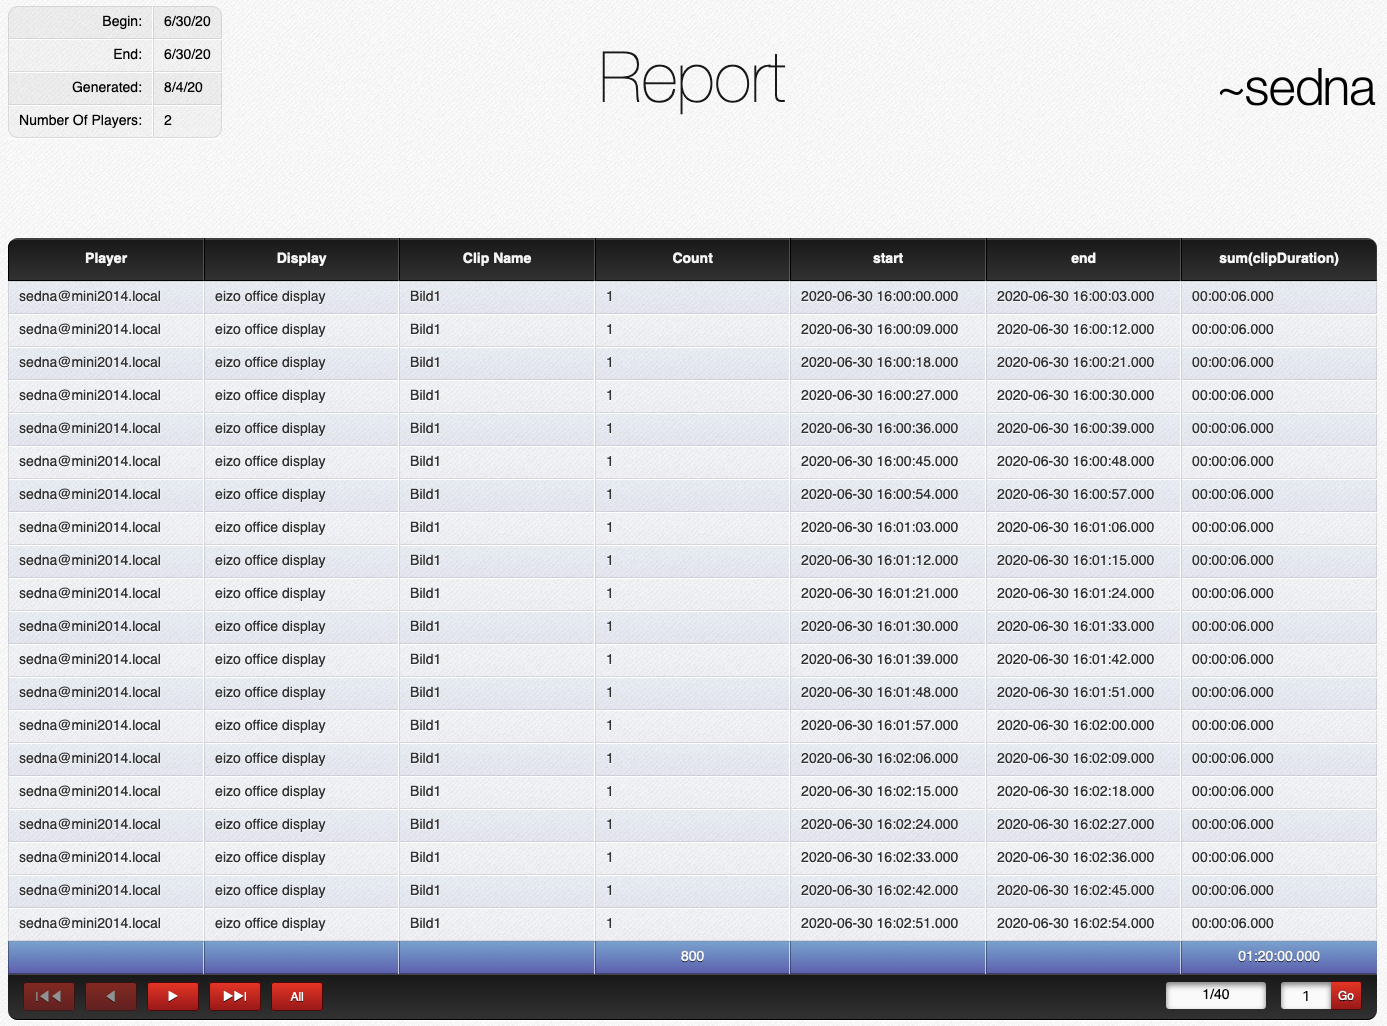This screenshot has width=1387, height=1026.
Task: Click the page number input field
Action: pyautogui.click(x=1305, y=996)
